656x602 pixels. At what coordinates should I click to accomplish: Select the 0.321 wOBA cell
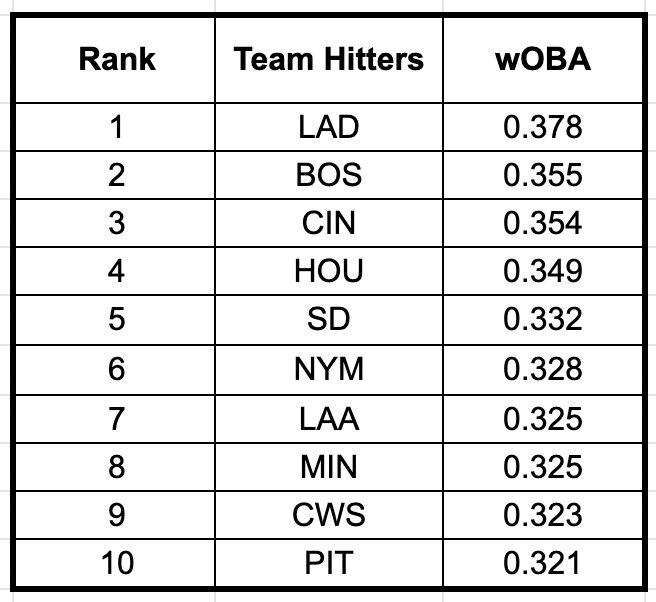[x=543, y=563]
